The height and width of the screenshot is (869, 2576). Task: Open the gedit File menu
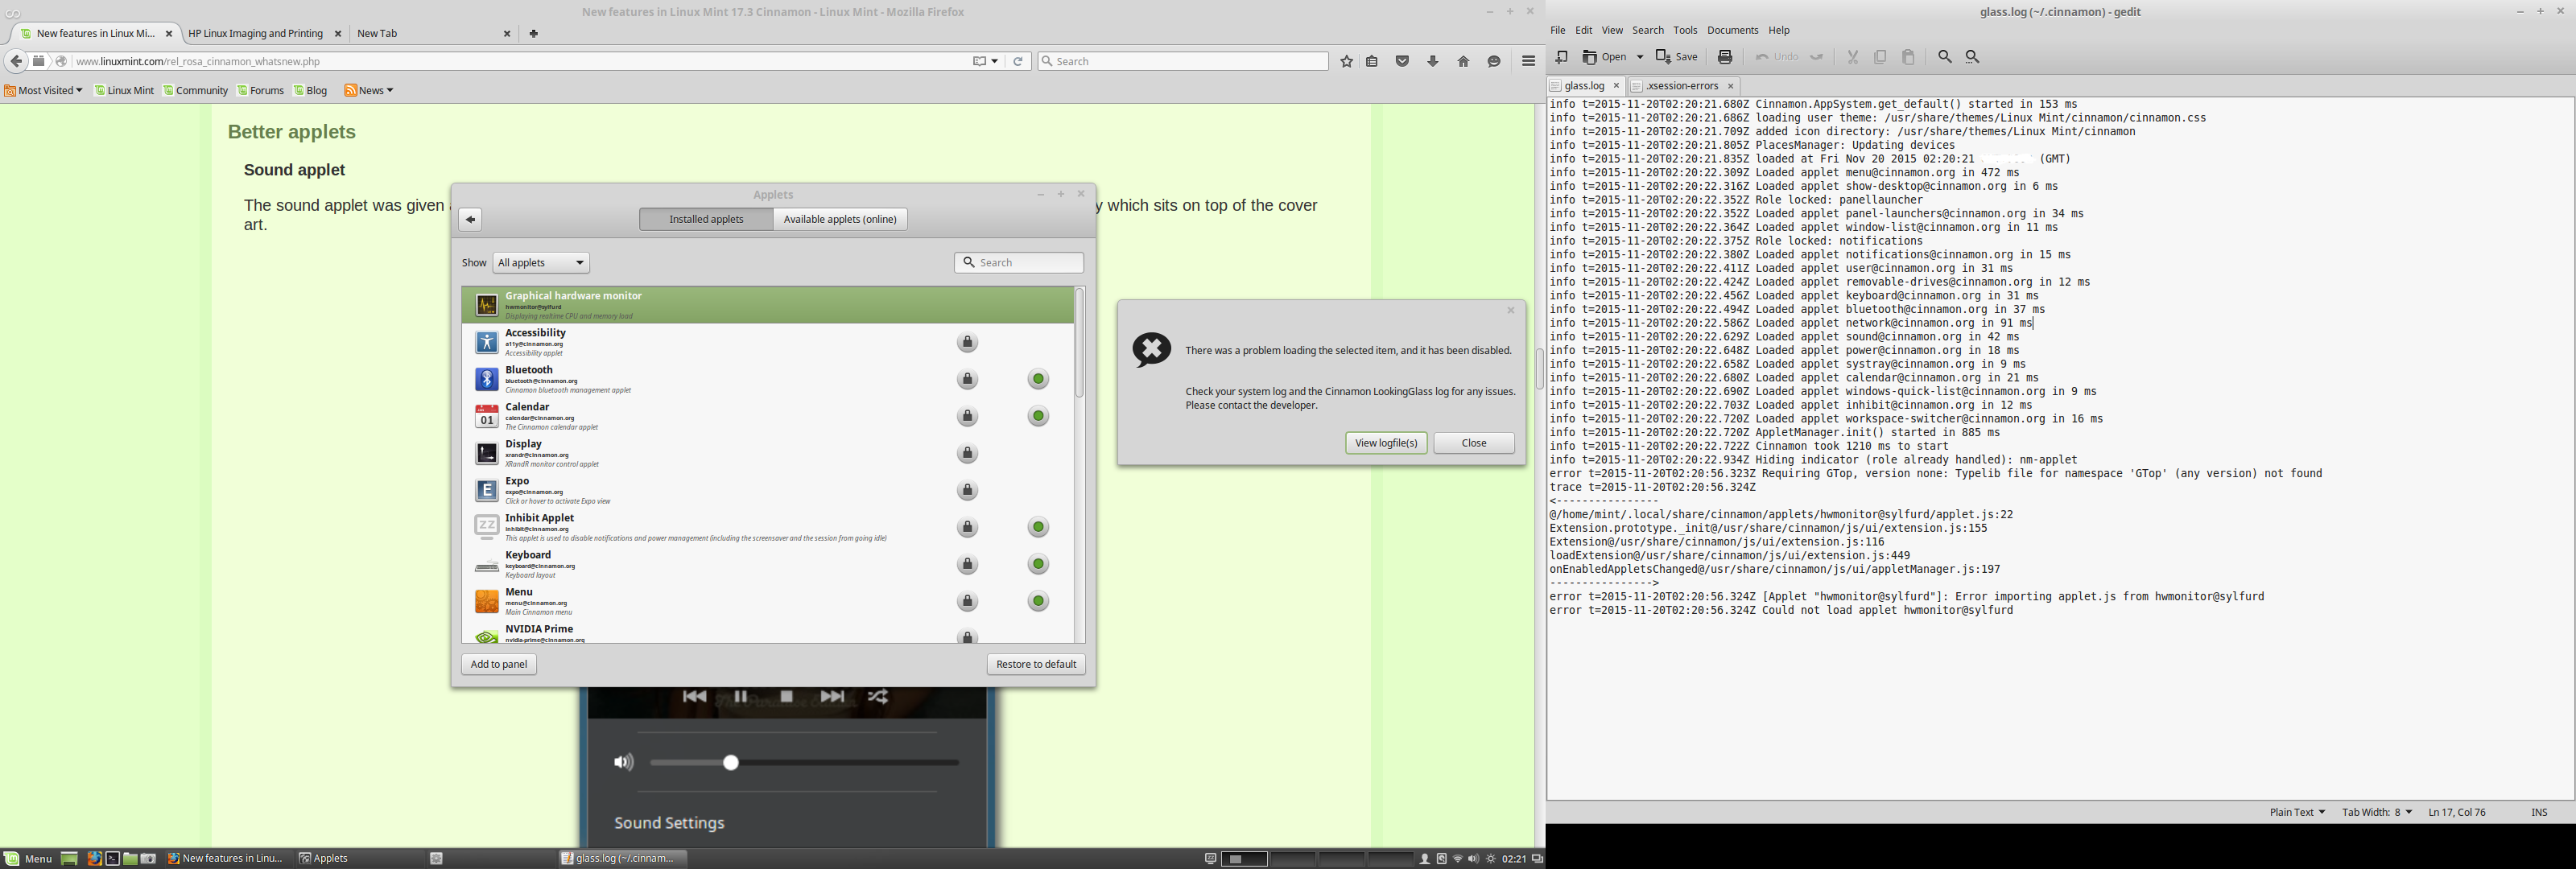(x=1558, y=30)
